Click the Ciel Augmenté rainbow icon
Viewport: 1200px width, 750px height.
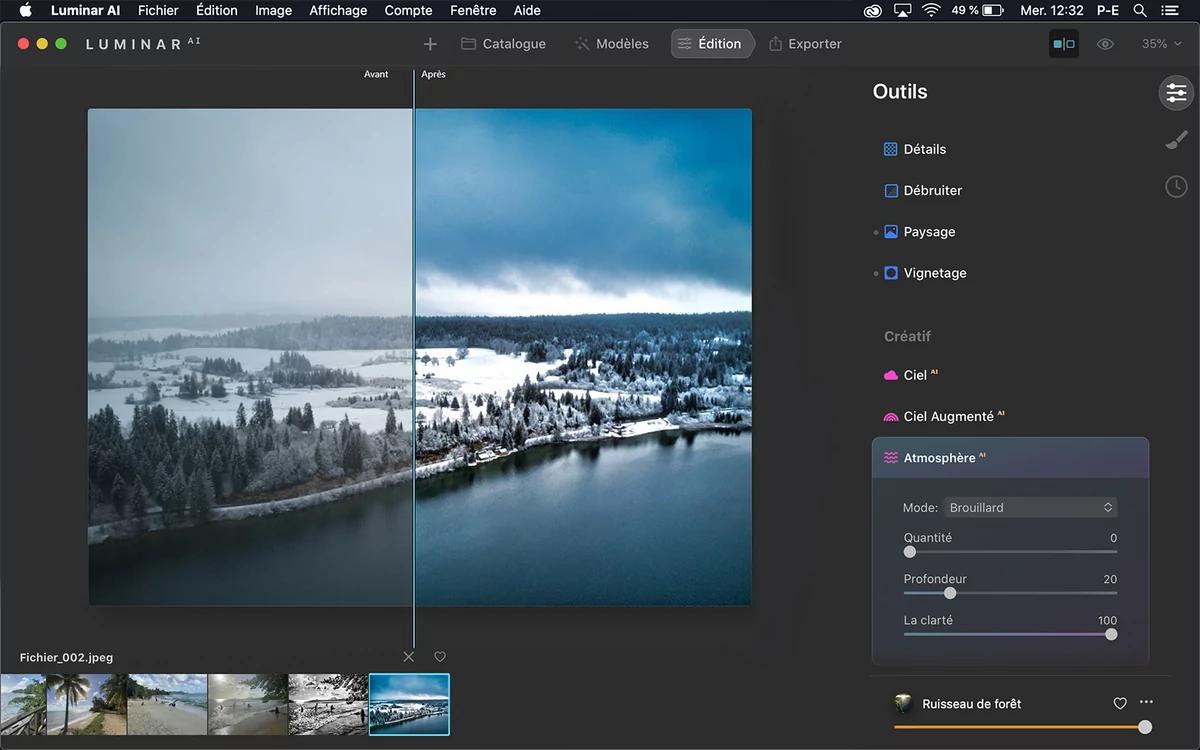click(891, 417)
